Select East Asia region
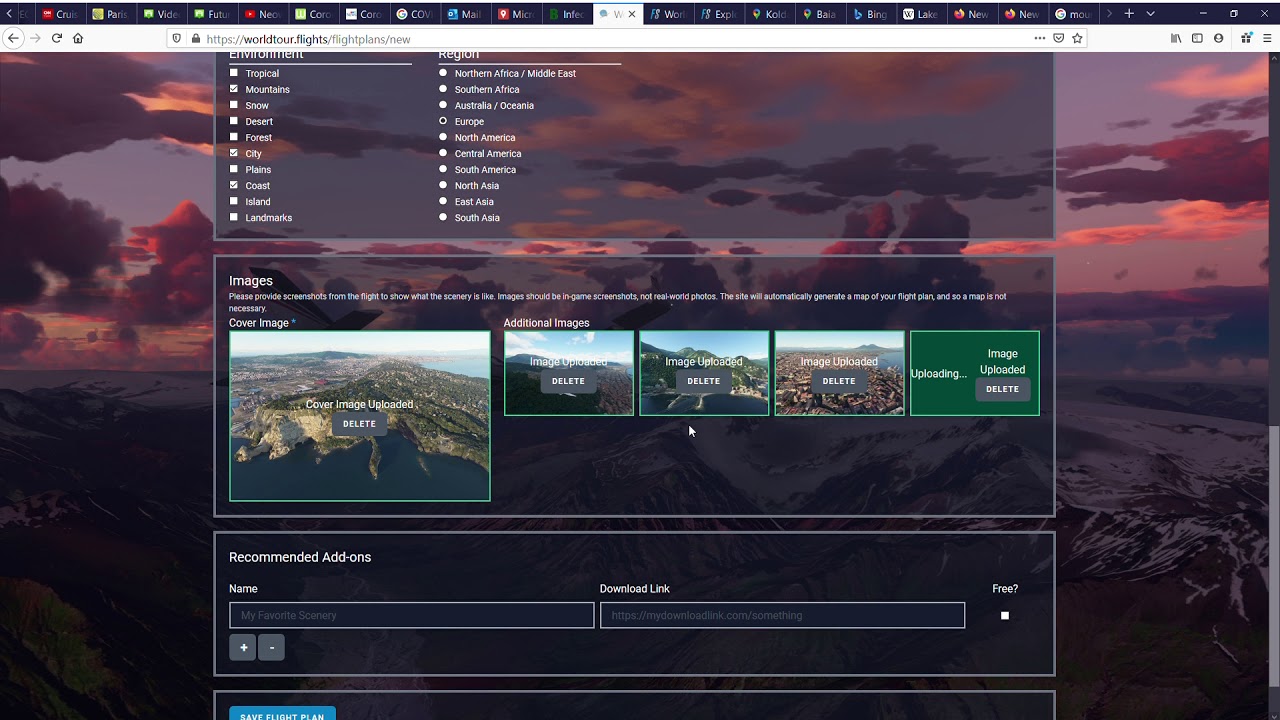Screen dimensions: 1280x720 pos(443,201)
